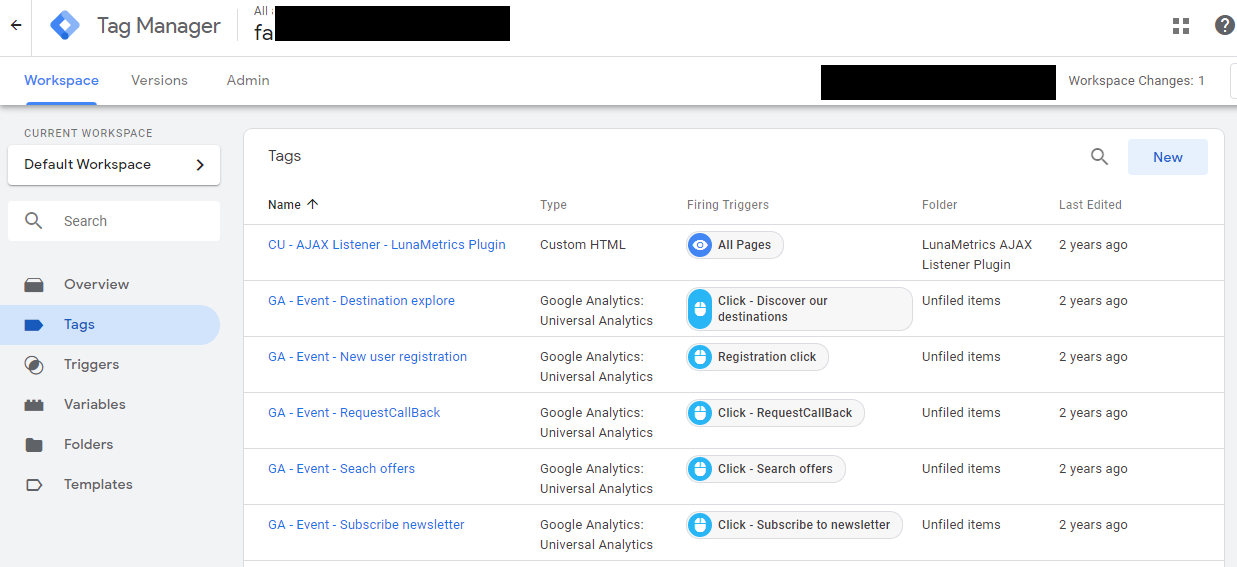Click the Last Edited column header
This screenshot has width=1237, height=567.
(x=1090, y=205)
